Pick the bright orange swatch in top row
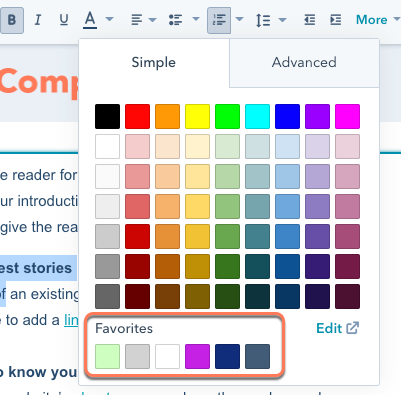 coord(167,116)
